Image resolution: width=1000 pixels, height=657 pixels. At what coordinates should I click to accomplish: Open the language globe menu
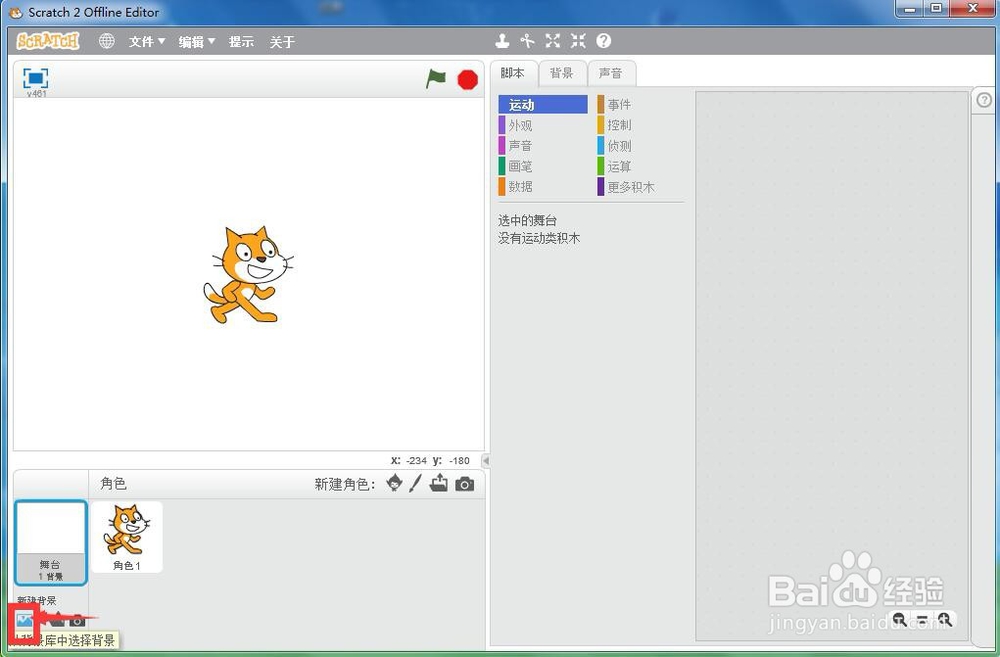click(x=107, y=41)
